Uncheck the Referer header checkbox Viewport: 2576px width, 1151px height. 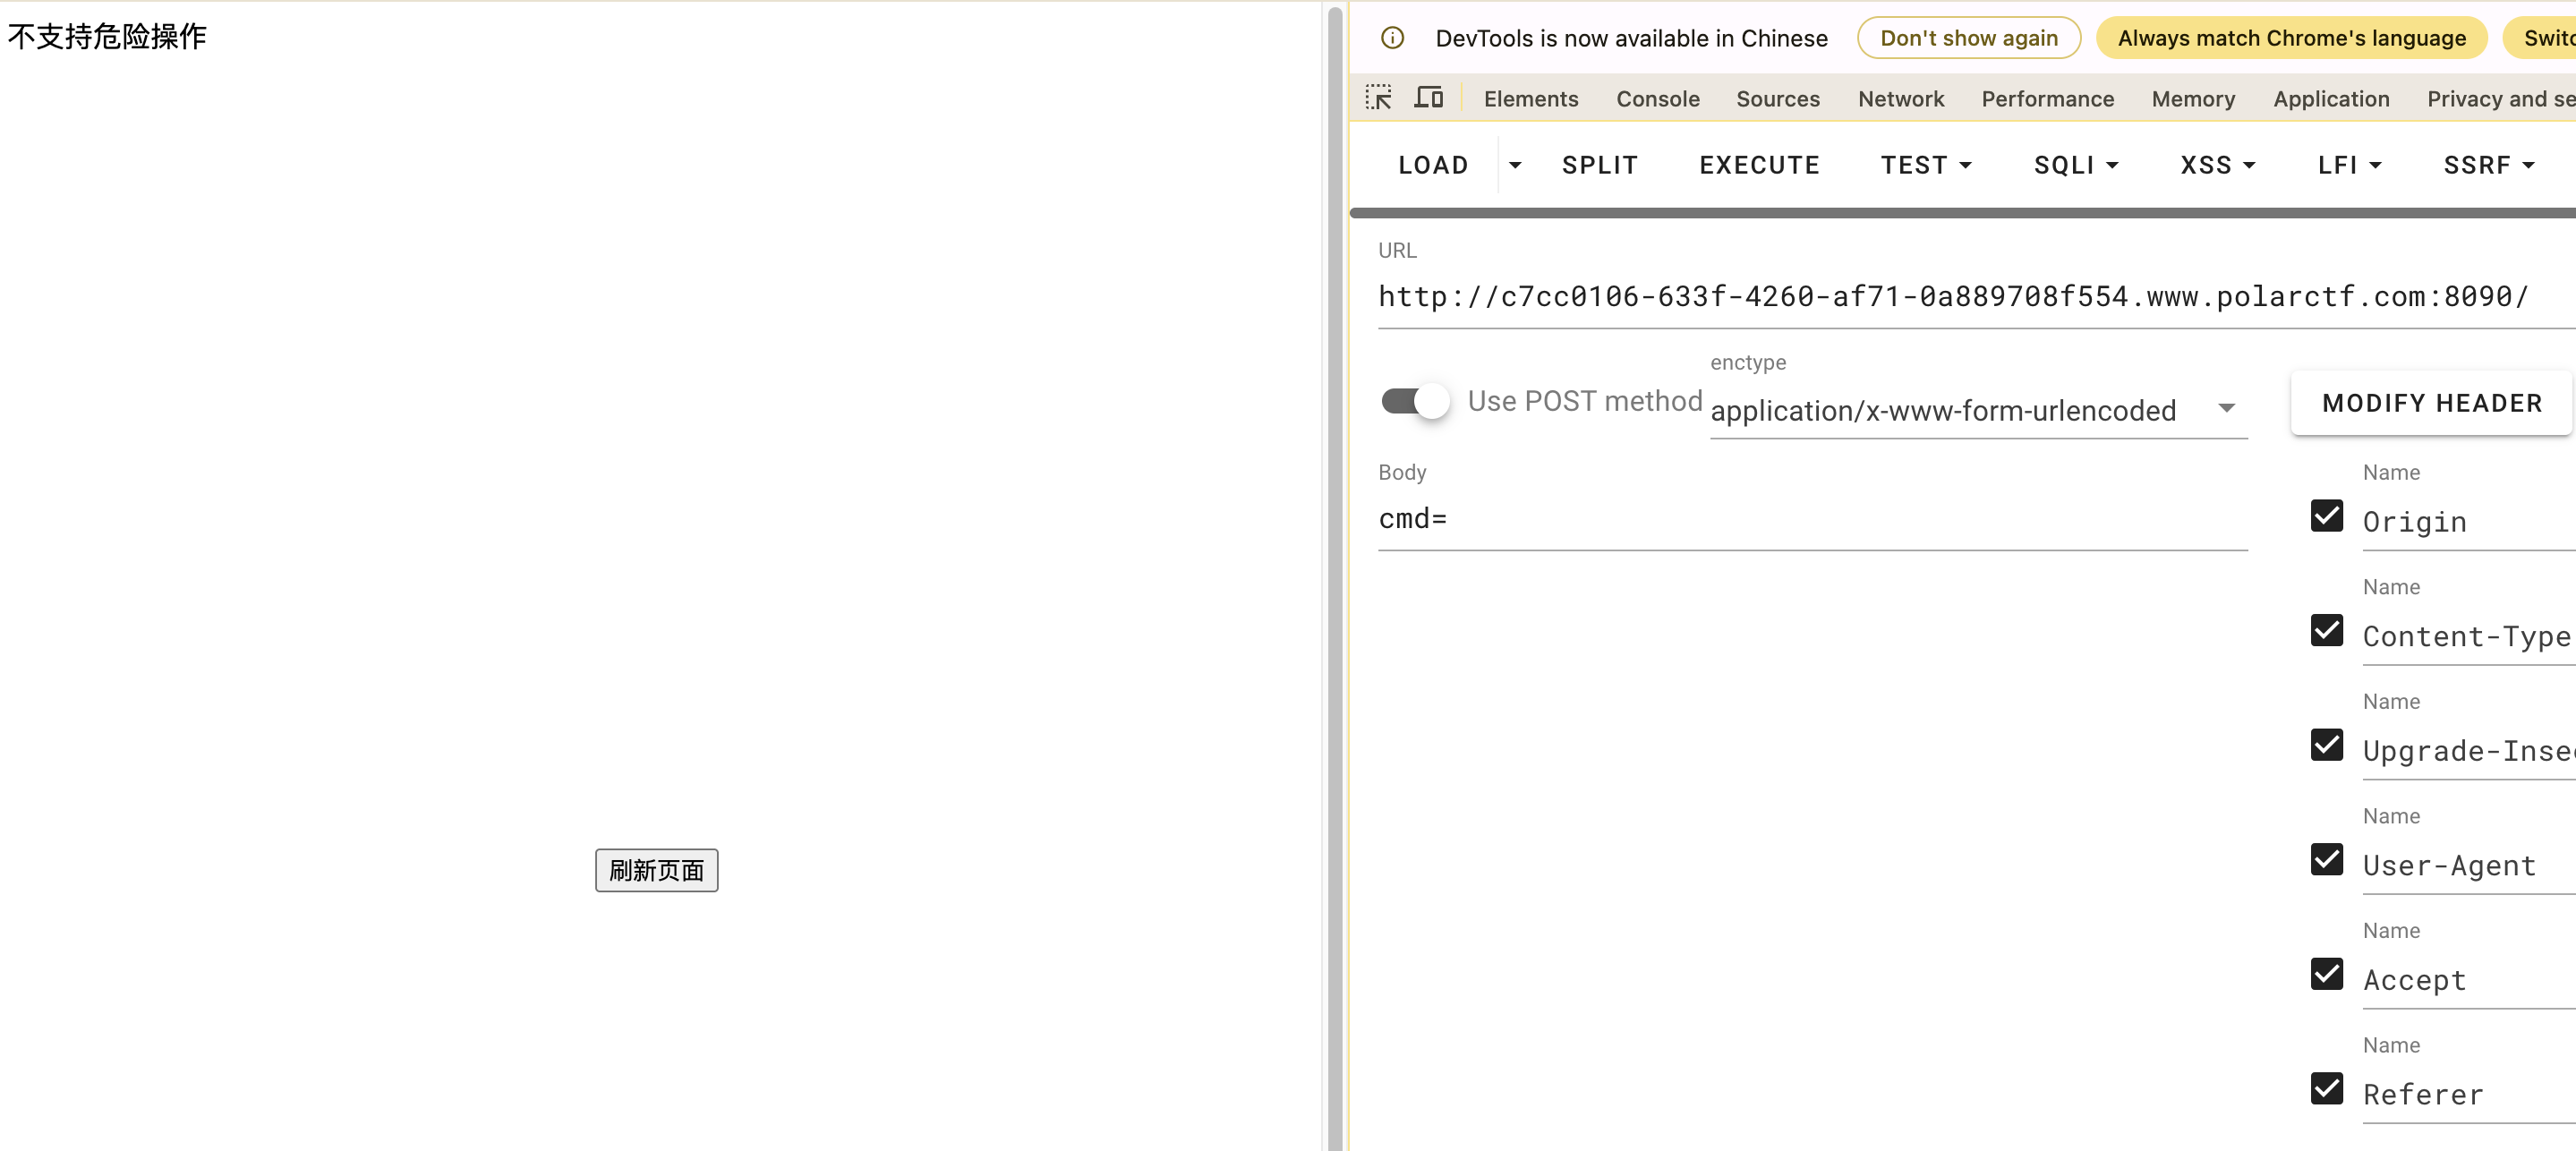point(2326,1088)
